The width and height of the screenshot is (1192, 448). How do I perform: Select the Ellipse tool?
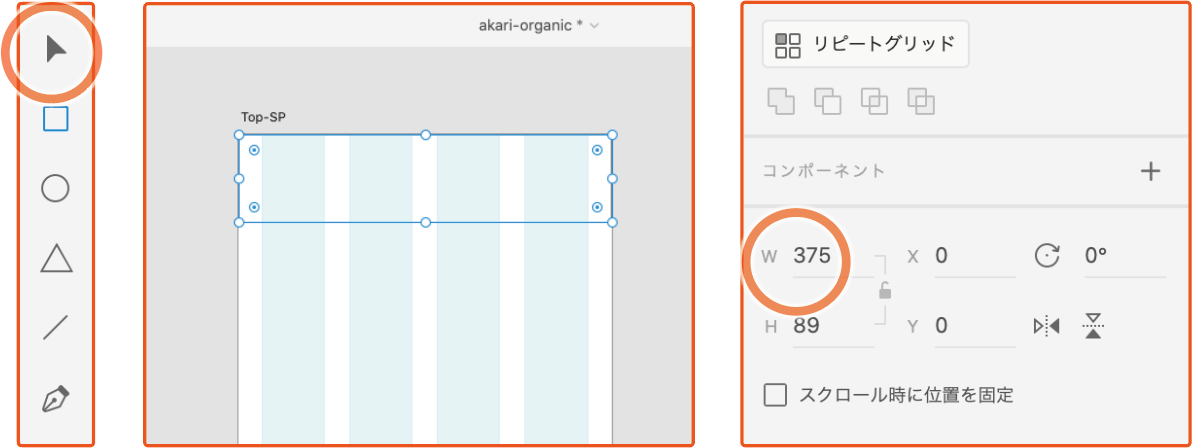coord(55,188)
